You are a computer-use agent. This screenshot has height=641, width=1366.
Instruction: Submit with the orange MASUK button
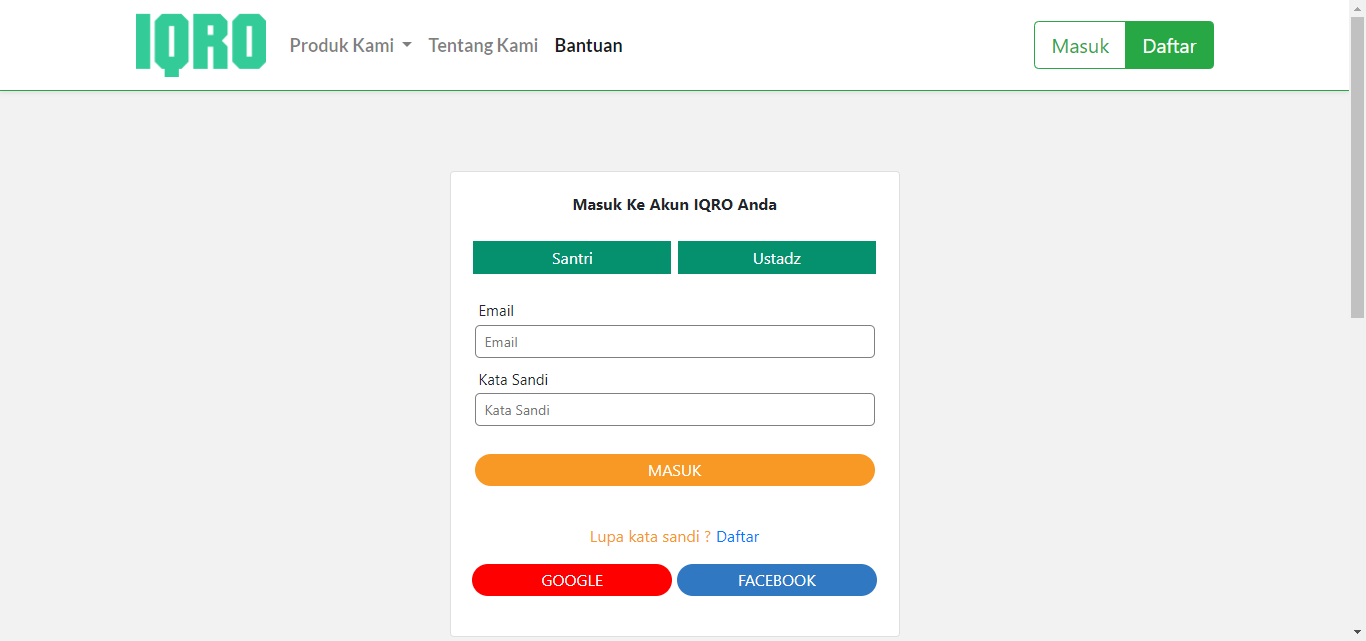pos(675,470)
